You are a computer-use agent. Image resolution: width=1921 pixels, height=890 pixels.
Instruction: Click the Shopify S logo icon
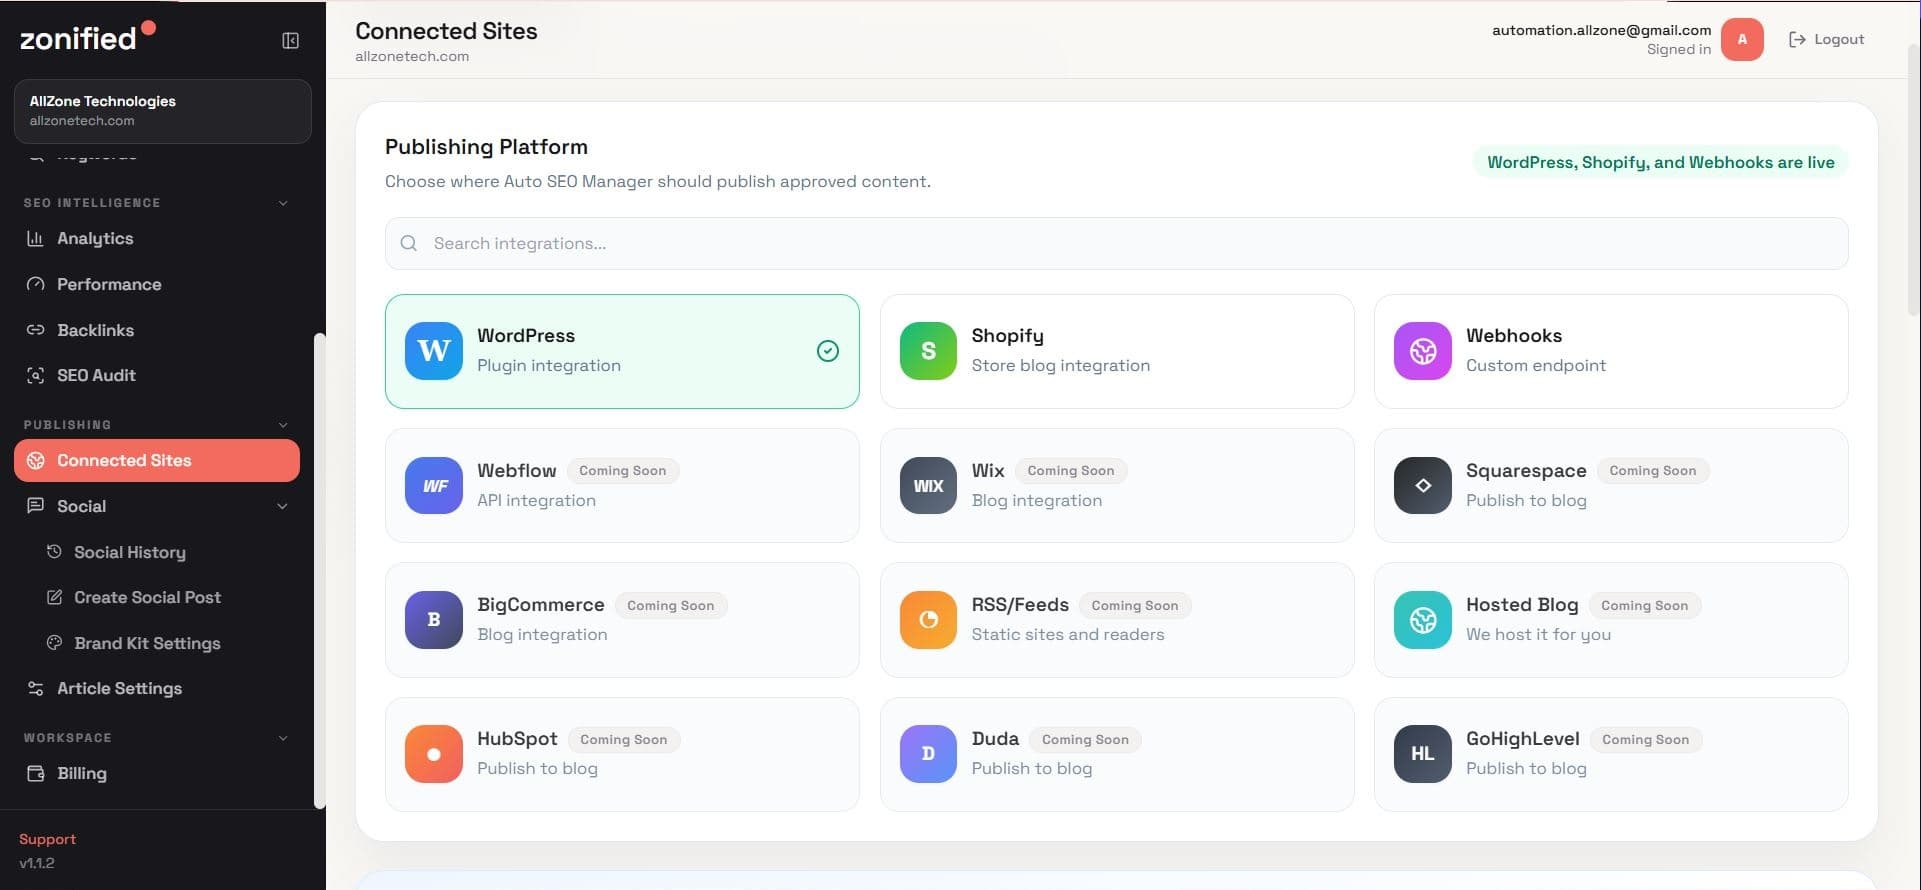(928, 351)
